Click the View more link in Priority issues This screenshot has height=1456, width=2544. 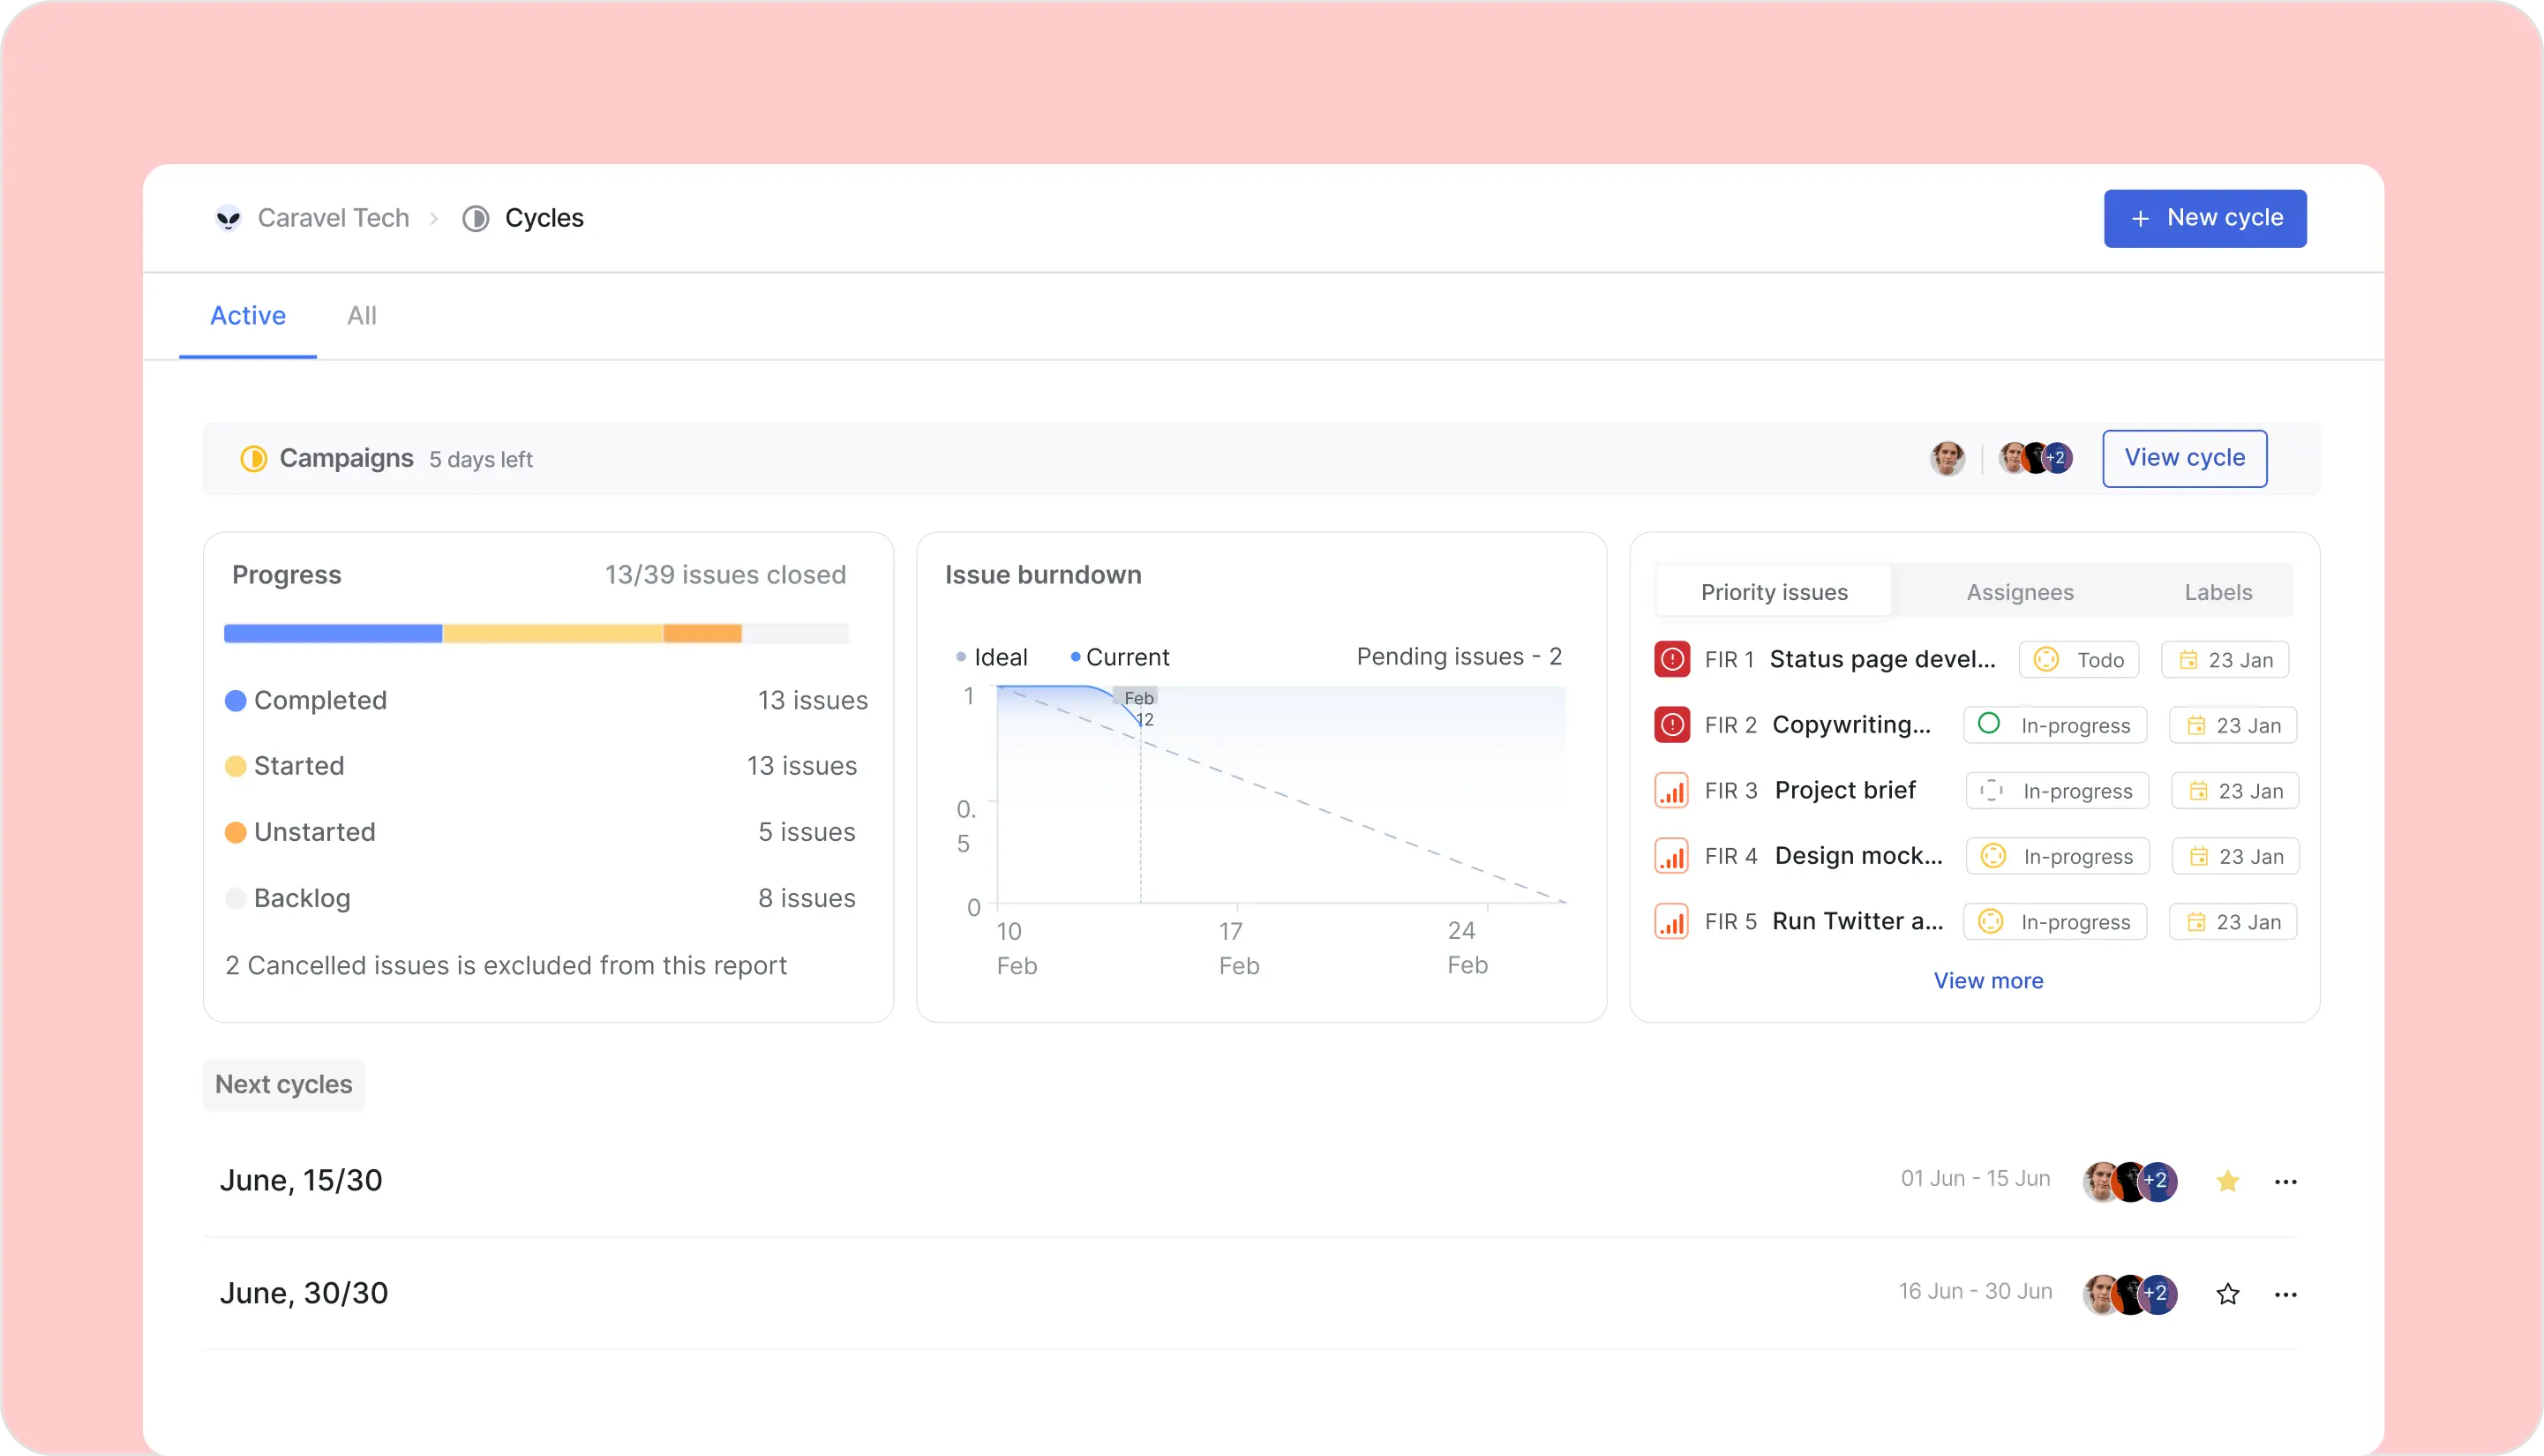[x=1988, y=980]
